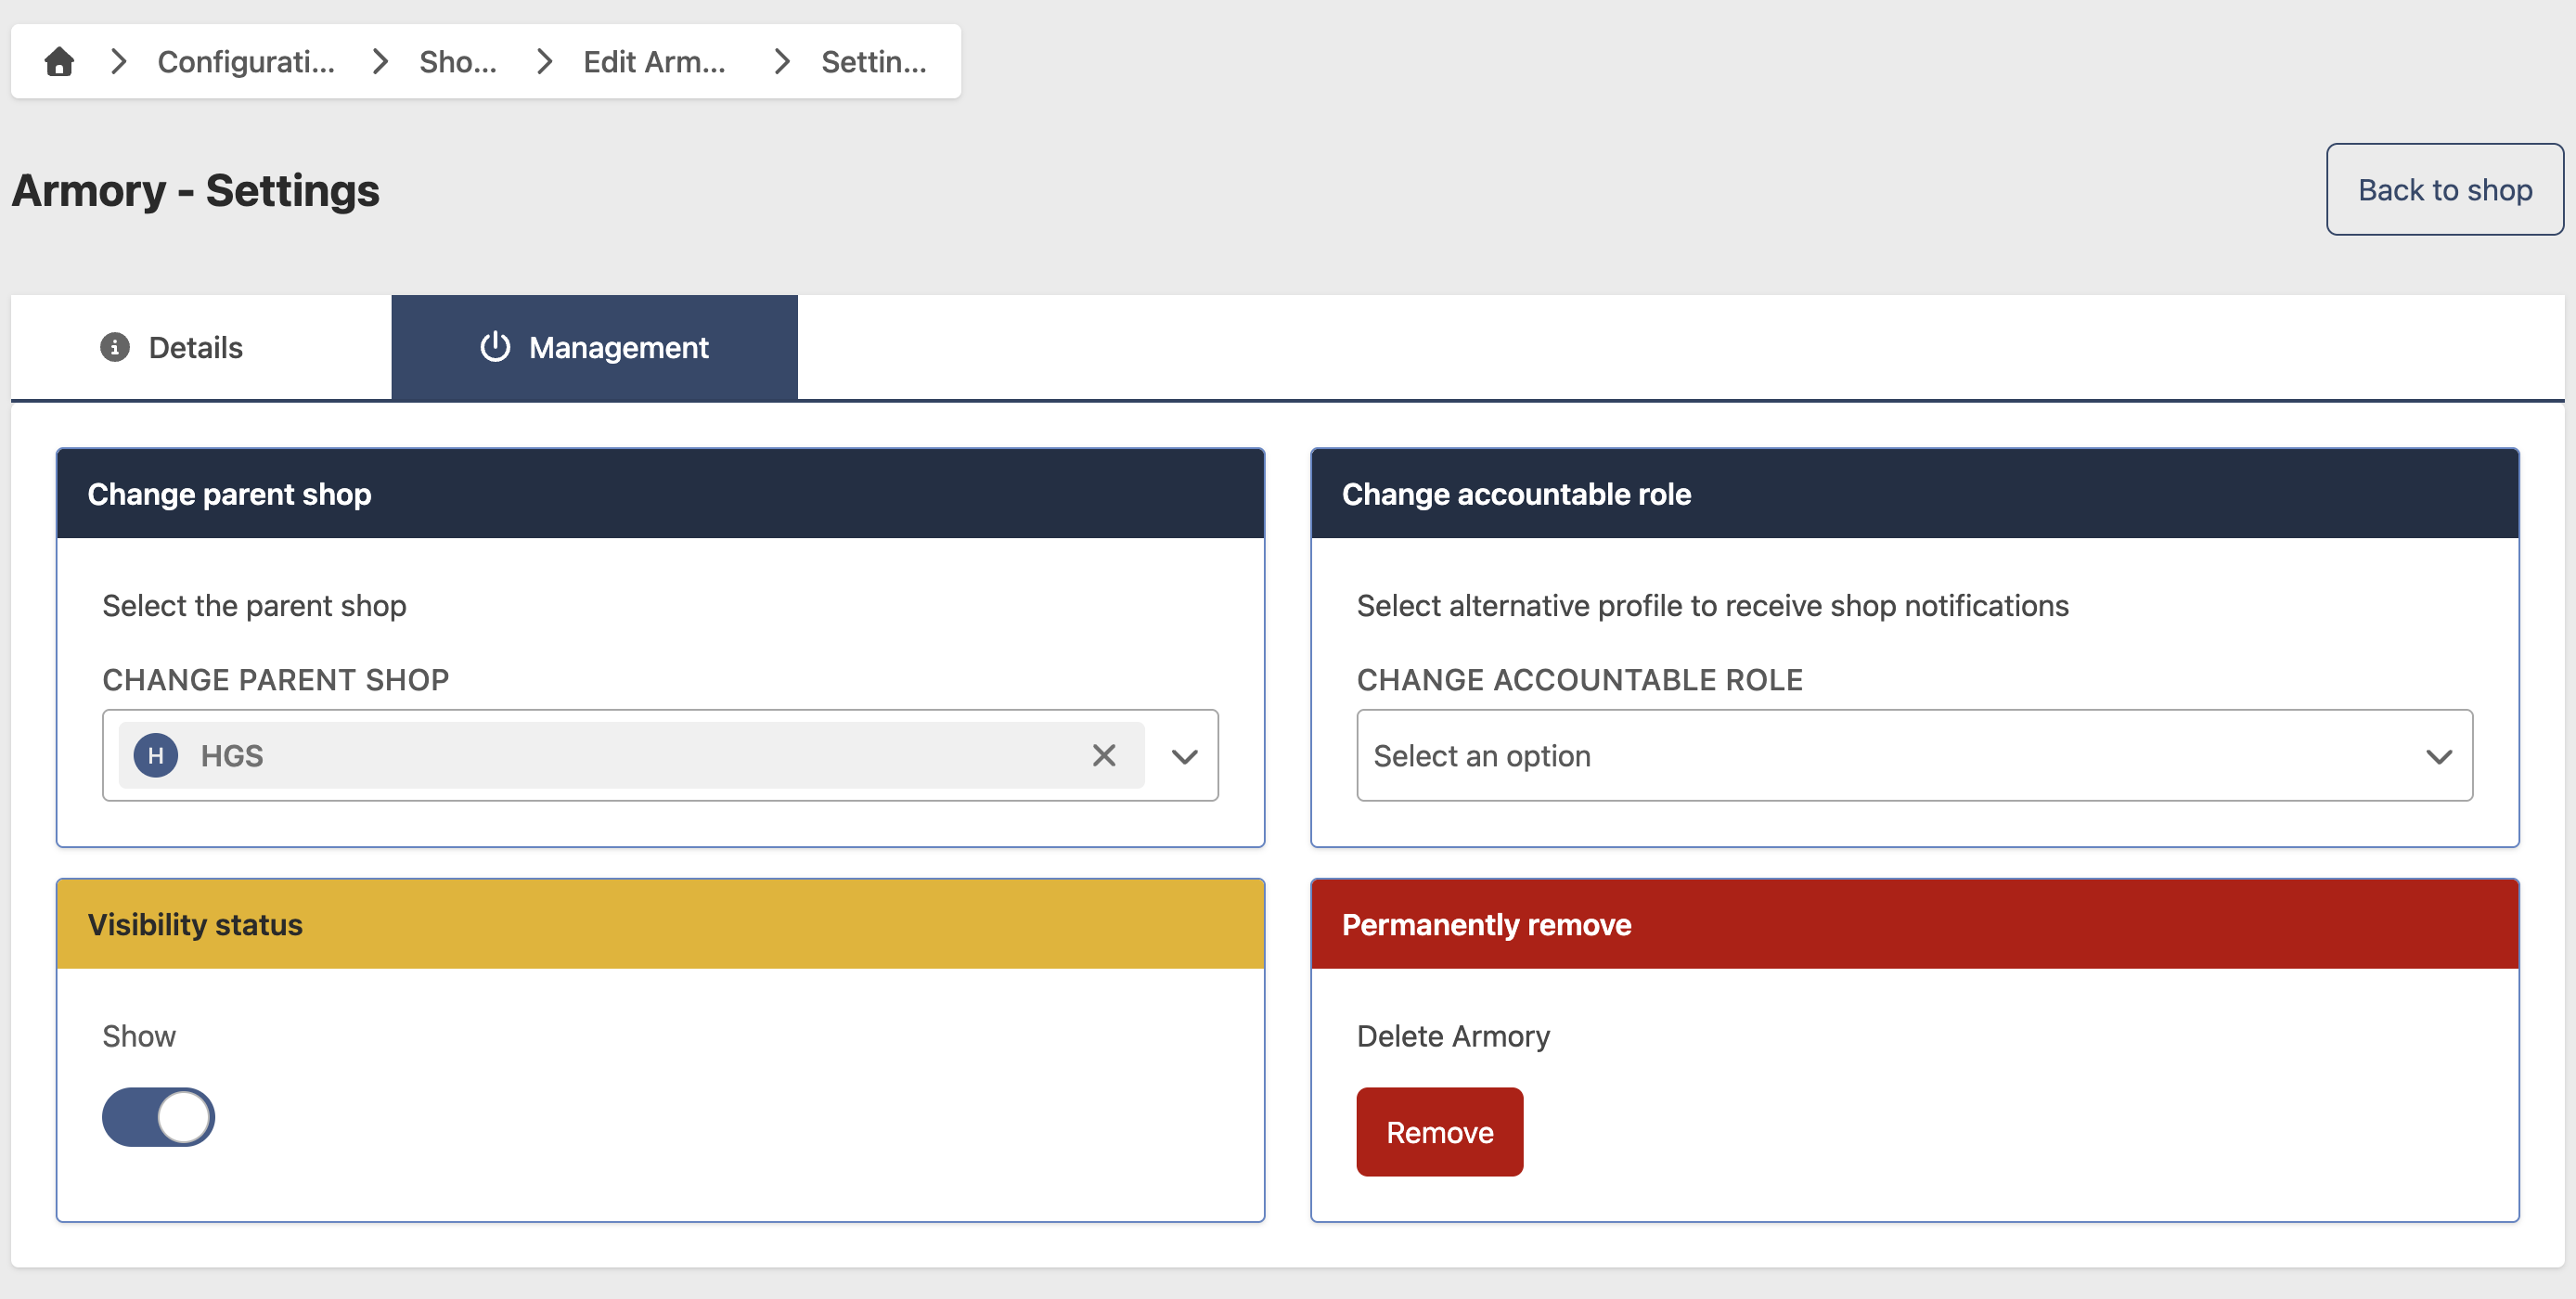
Task: Click the power icon on Management tab
Action: (x=495, y=347)
